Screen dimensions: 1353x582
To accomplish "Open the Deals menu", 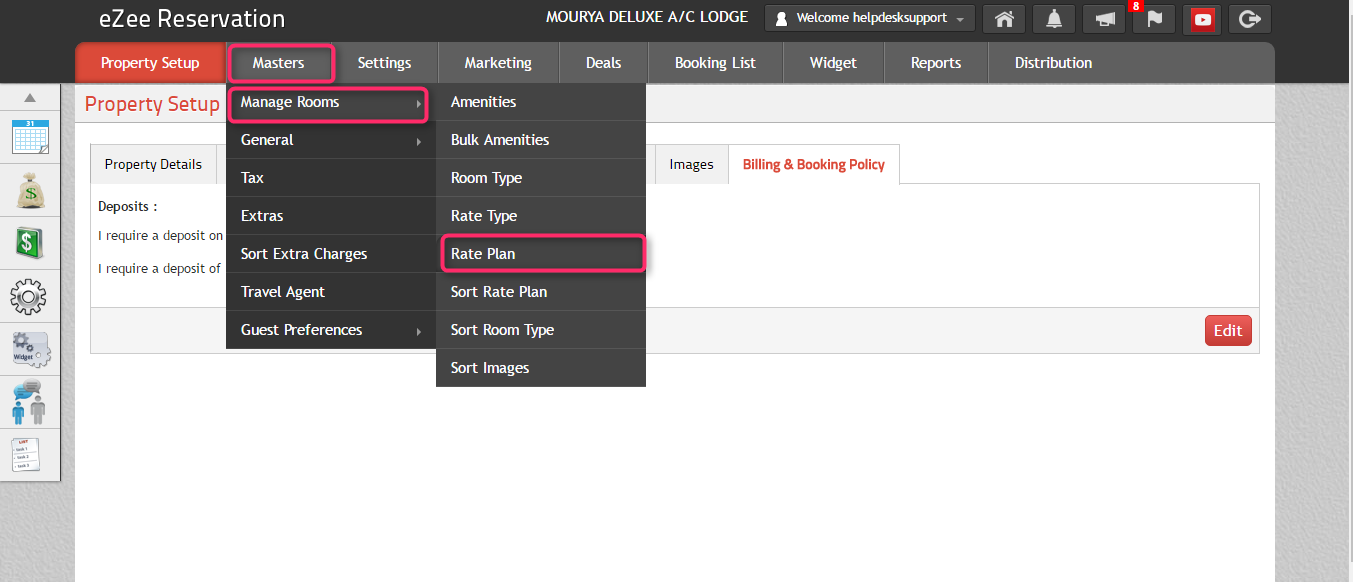I will coord(604,63).
